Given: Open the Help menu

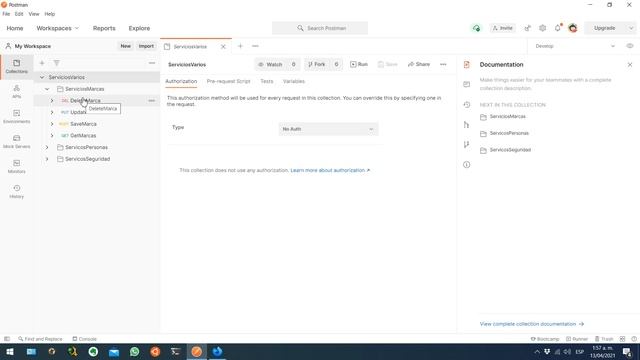Looking at the screenshot, I should [49, 14].
